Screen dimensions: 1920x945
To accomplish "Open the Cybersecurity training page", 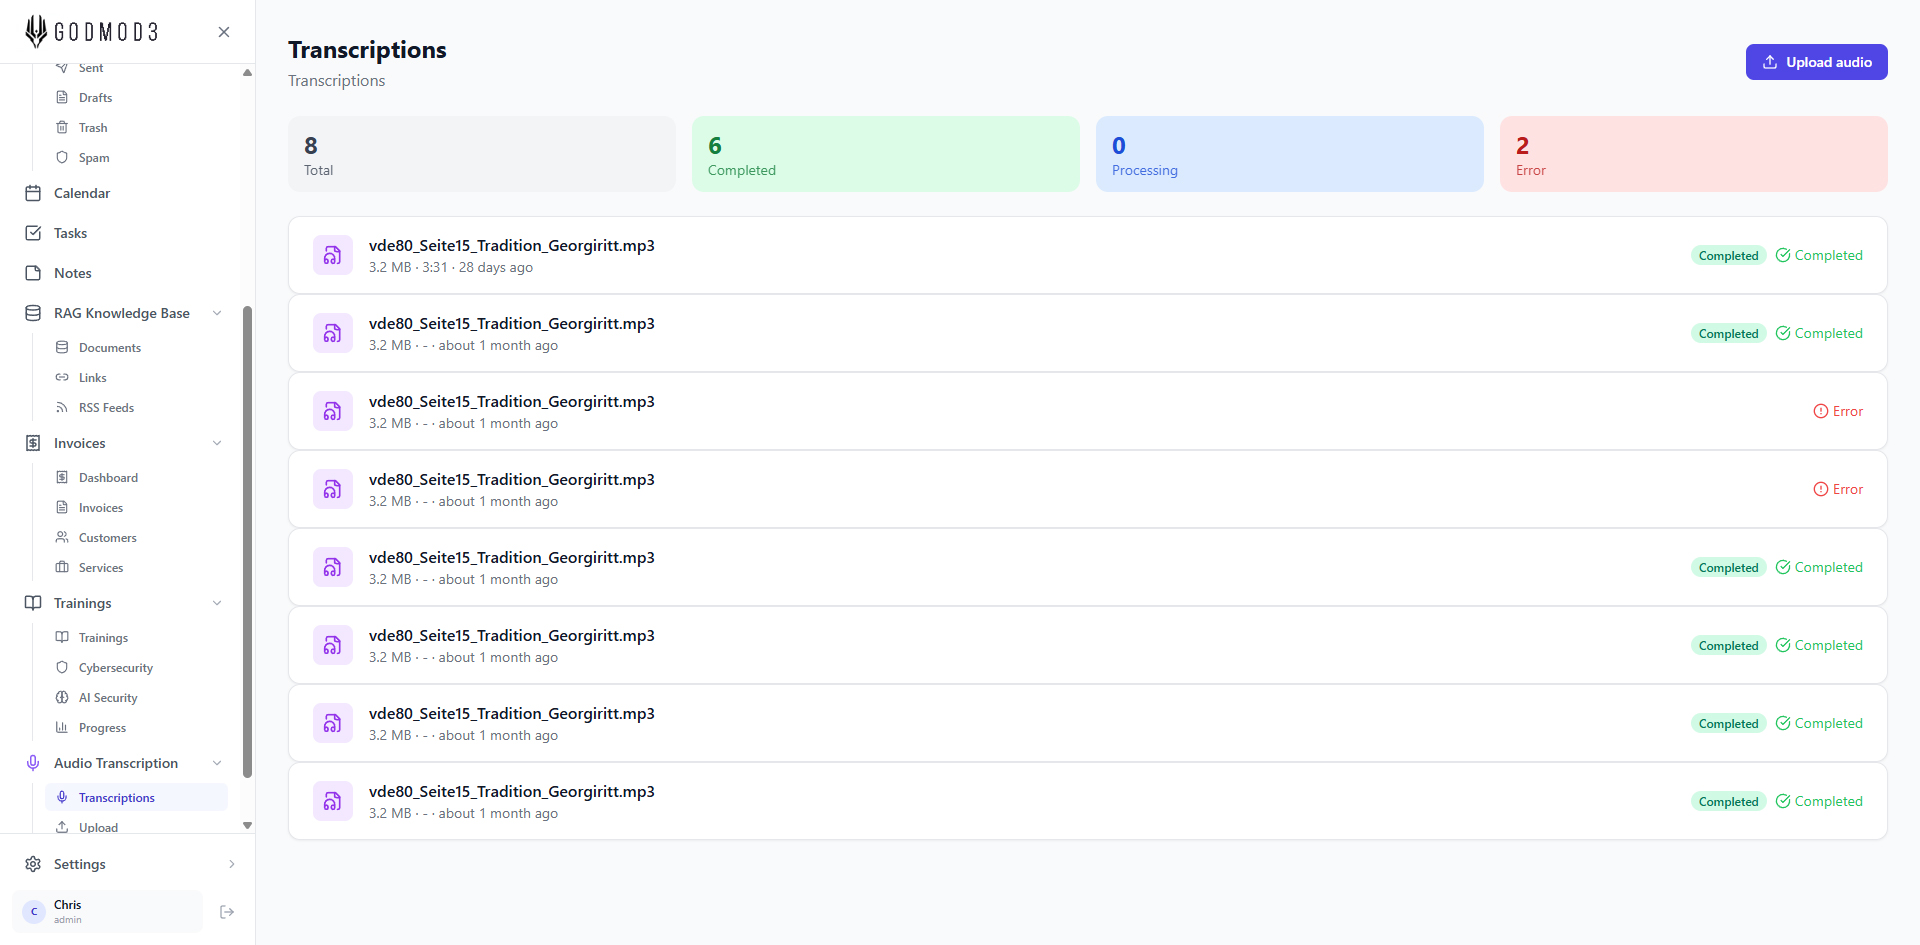I will [115, 668].
